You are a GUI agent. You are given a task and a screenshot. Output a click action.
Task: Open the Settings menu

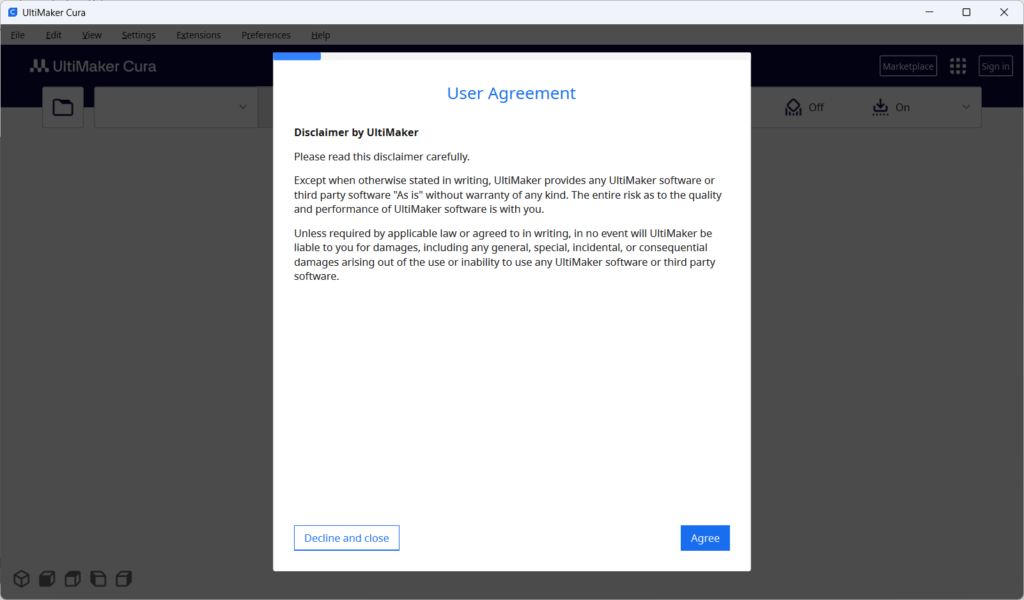pyautogui.click(x=138, y=35)
